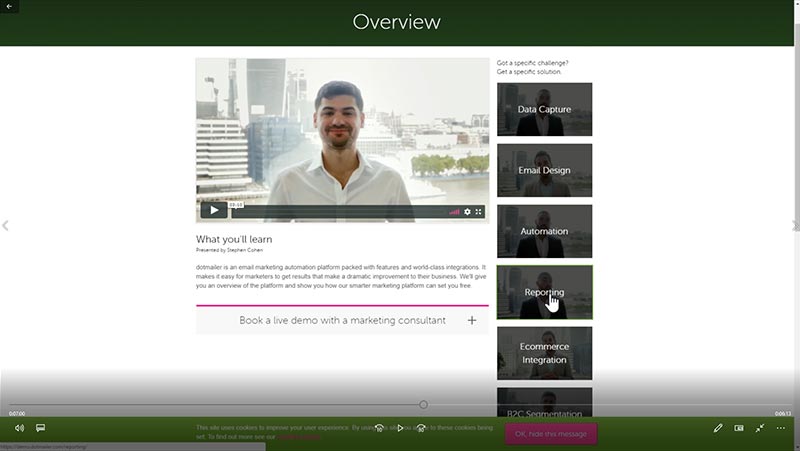This screenshot has height=451, width=800.
Task: Open the Email Design thumbnail
Action: tap(544, 170)
